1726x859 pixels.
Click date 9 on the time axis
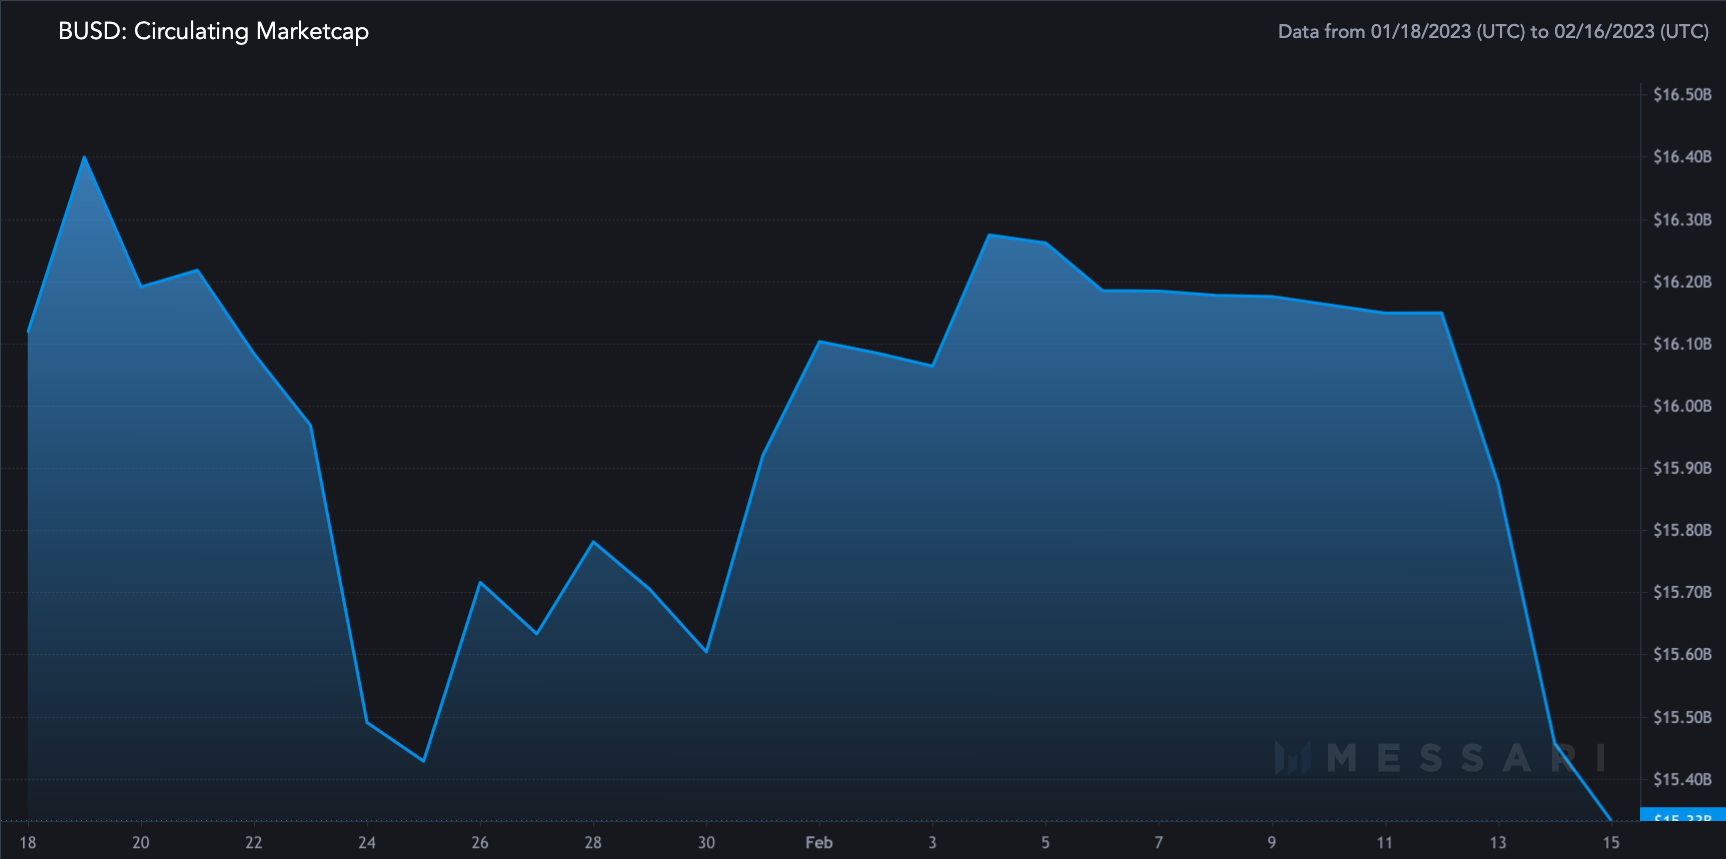tap(1272, 842)
